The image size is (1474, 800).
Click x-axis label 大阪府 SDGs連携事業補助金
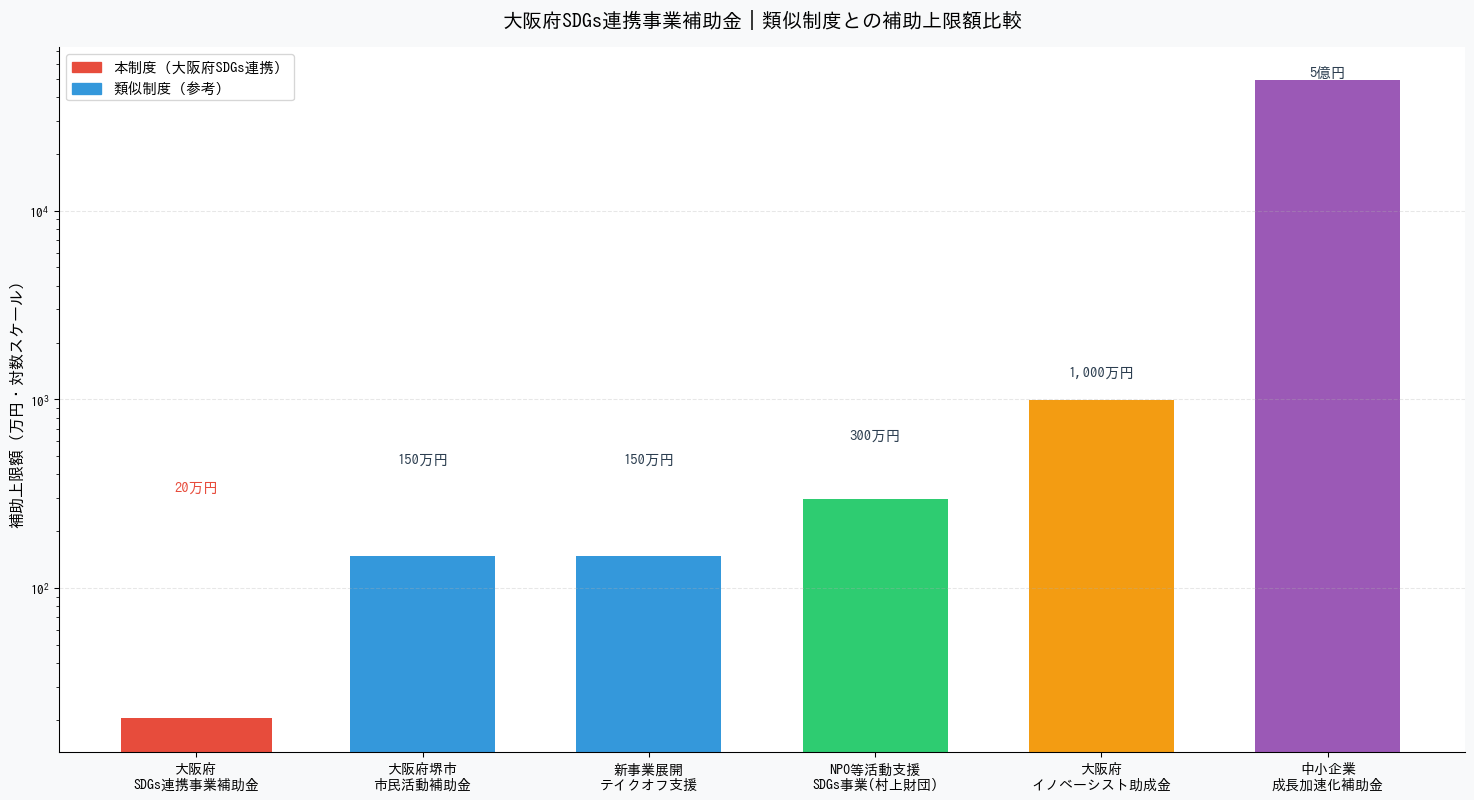click(196, 777)
